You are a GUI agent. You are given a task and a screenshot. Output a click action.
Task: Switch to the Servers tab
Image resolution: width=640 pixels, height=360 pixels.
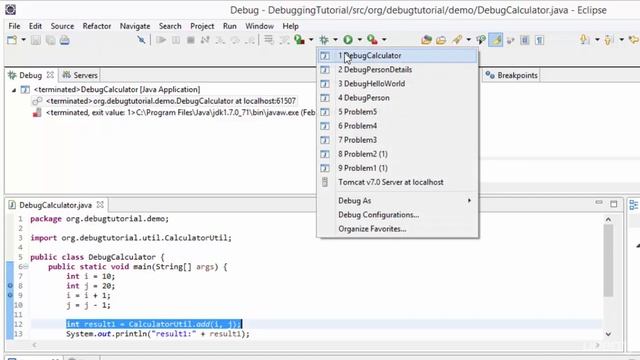[80, 76]
